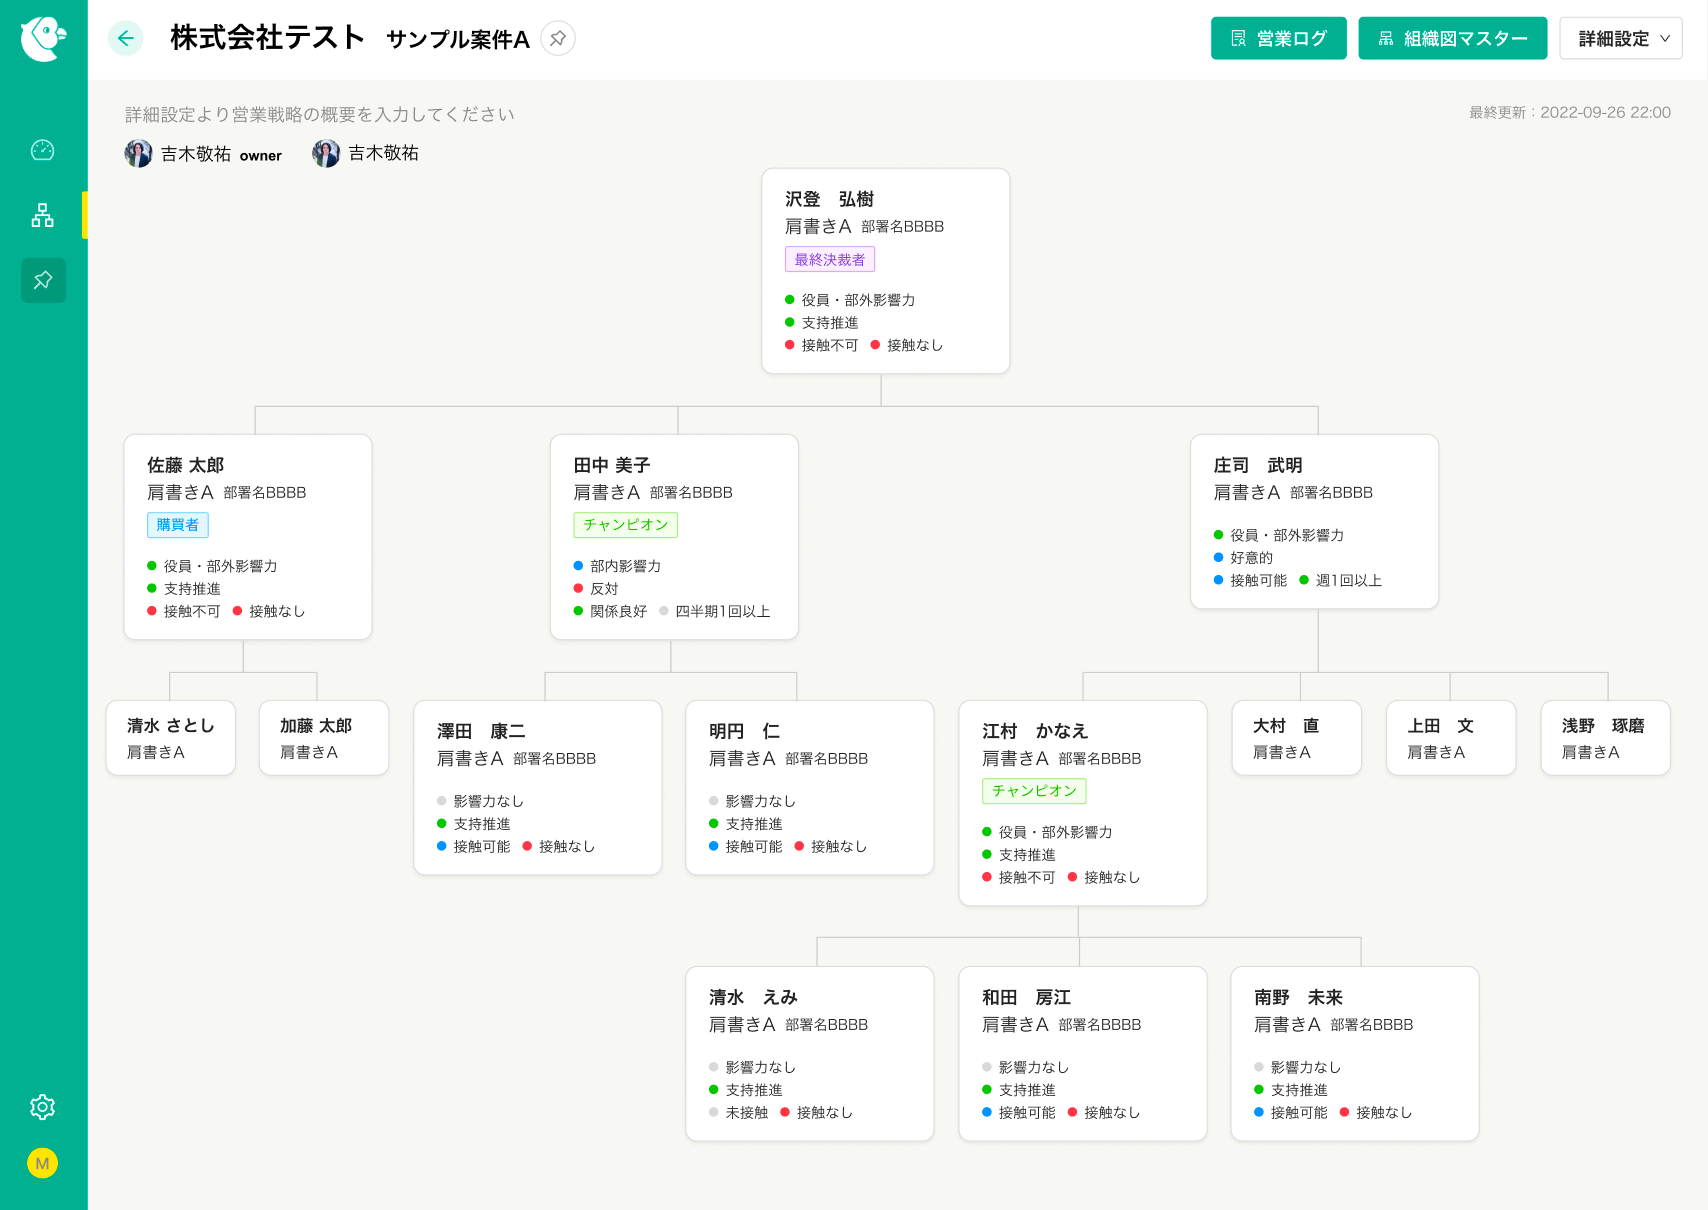This screenshot has width=1708, height=1210.
Task: Open the 組織図マスター button
Action: tap(1452, 38)
